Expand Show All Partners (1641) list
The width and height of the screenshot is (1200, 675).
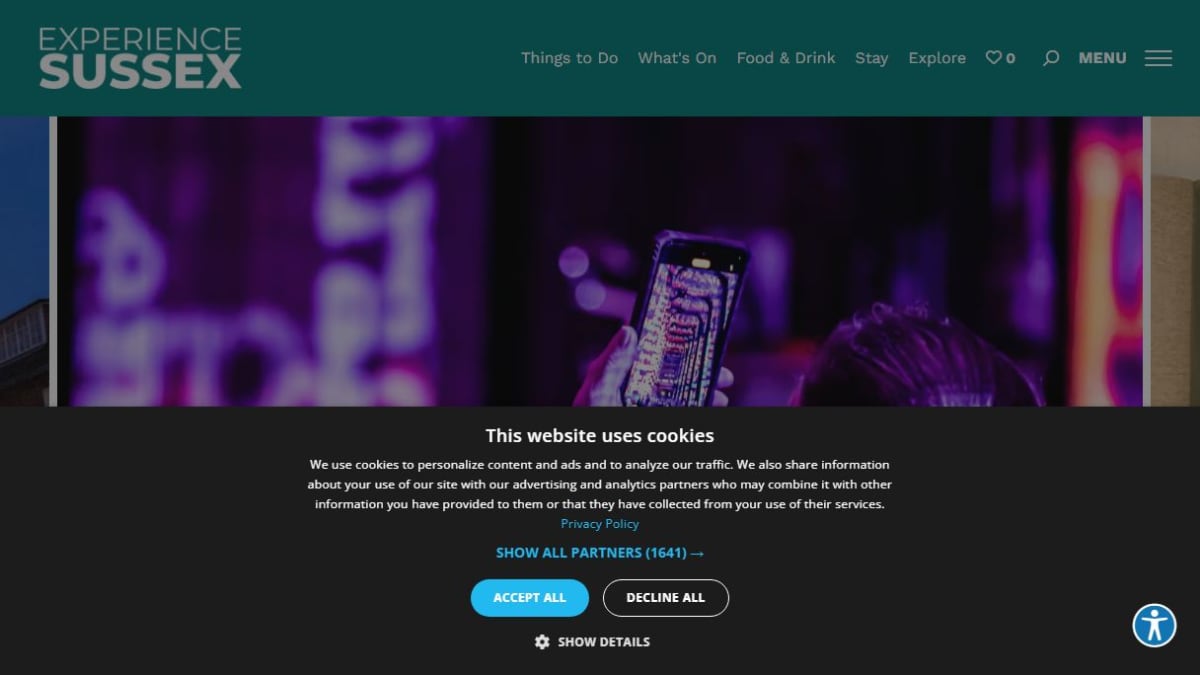(x=600, y=553)
